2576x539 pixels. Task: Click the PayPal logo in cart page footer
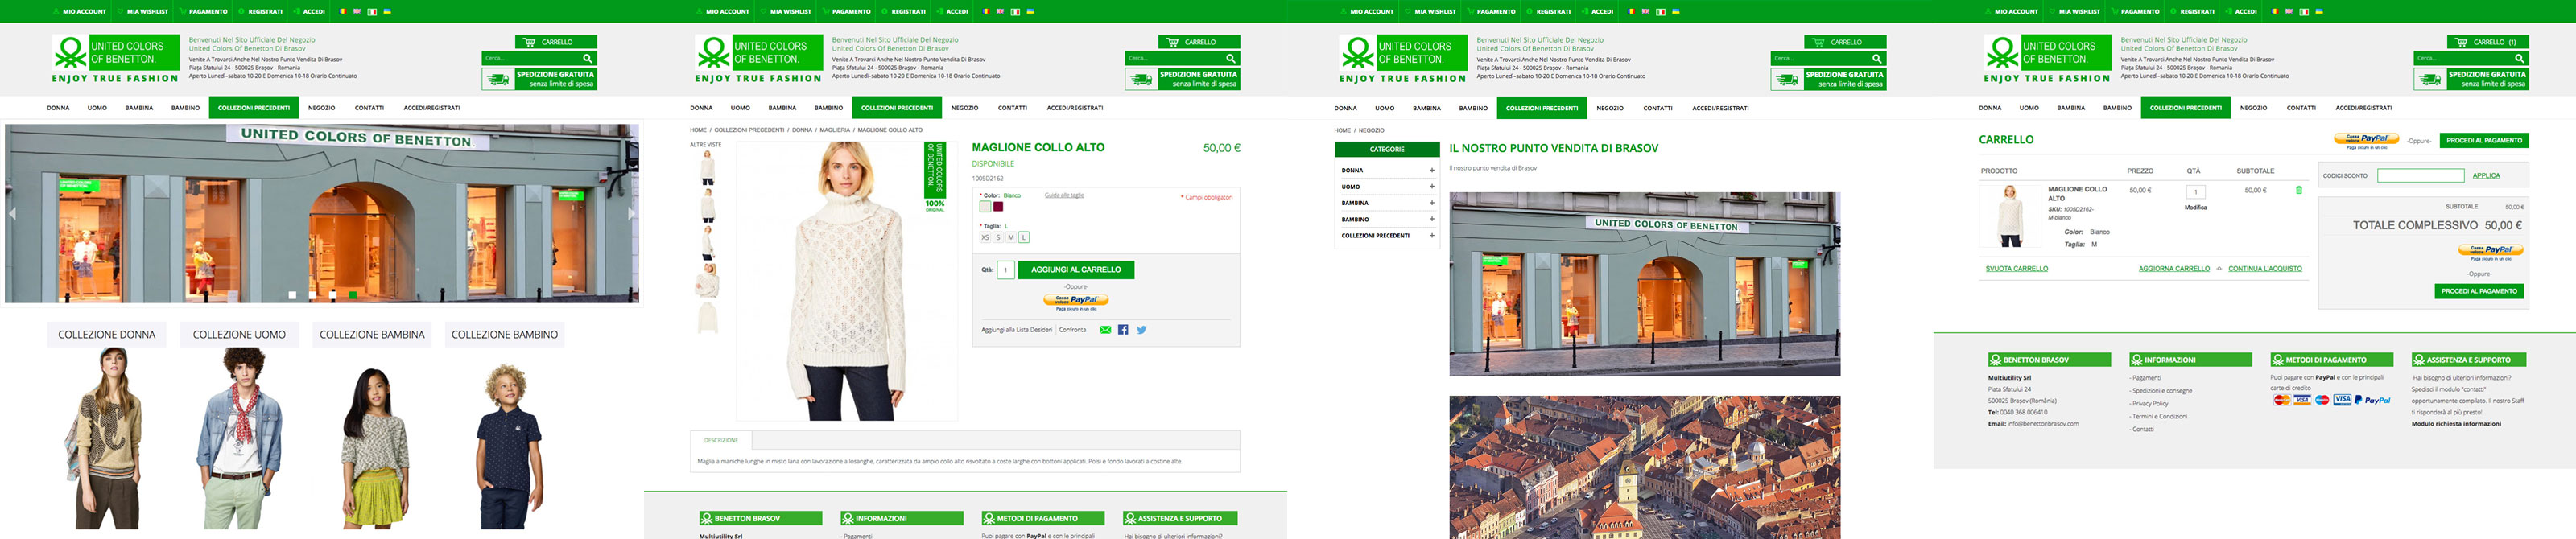click(2372, 400)
